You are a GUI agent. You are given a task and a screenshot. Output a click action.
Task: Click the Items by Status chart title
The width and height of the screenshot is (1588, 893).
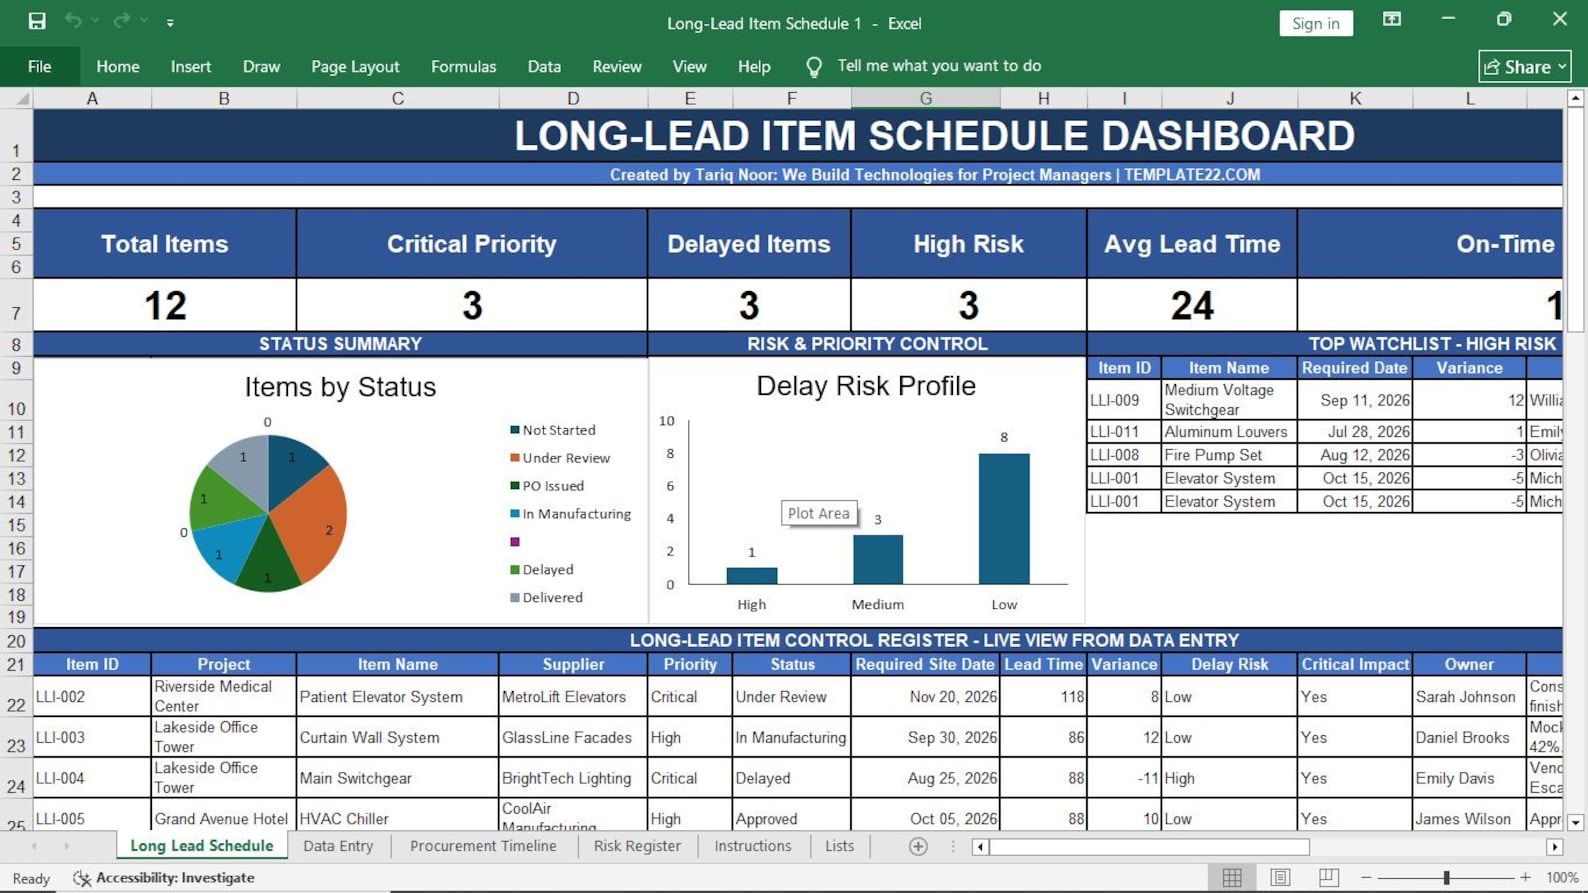pyautogui.click(x=340, y=387)
